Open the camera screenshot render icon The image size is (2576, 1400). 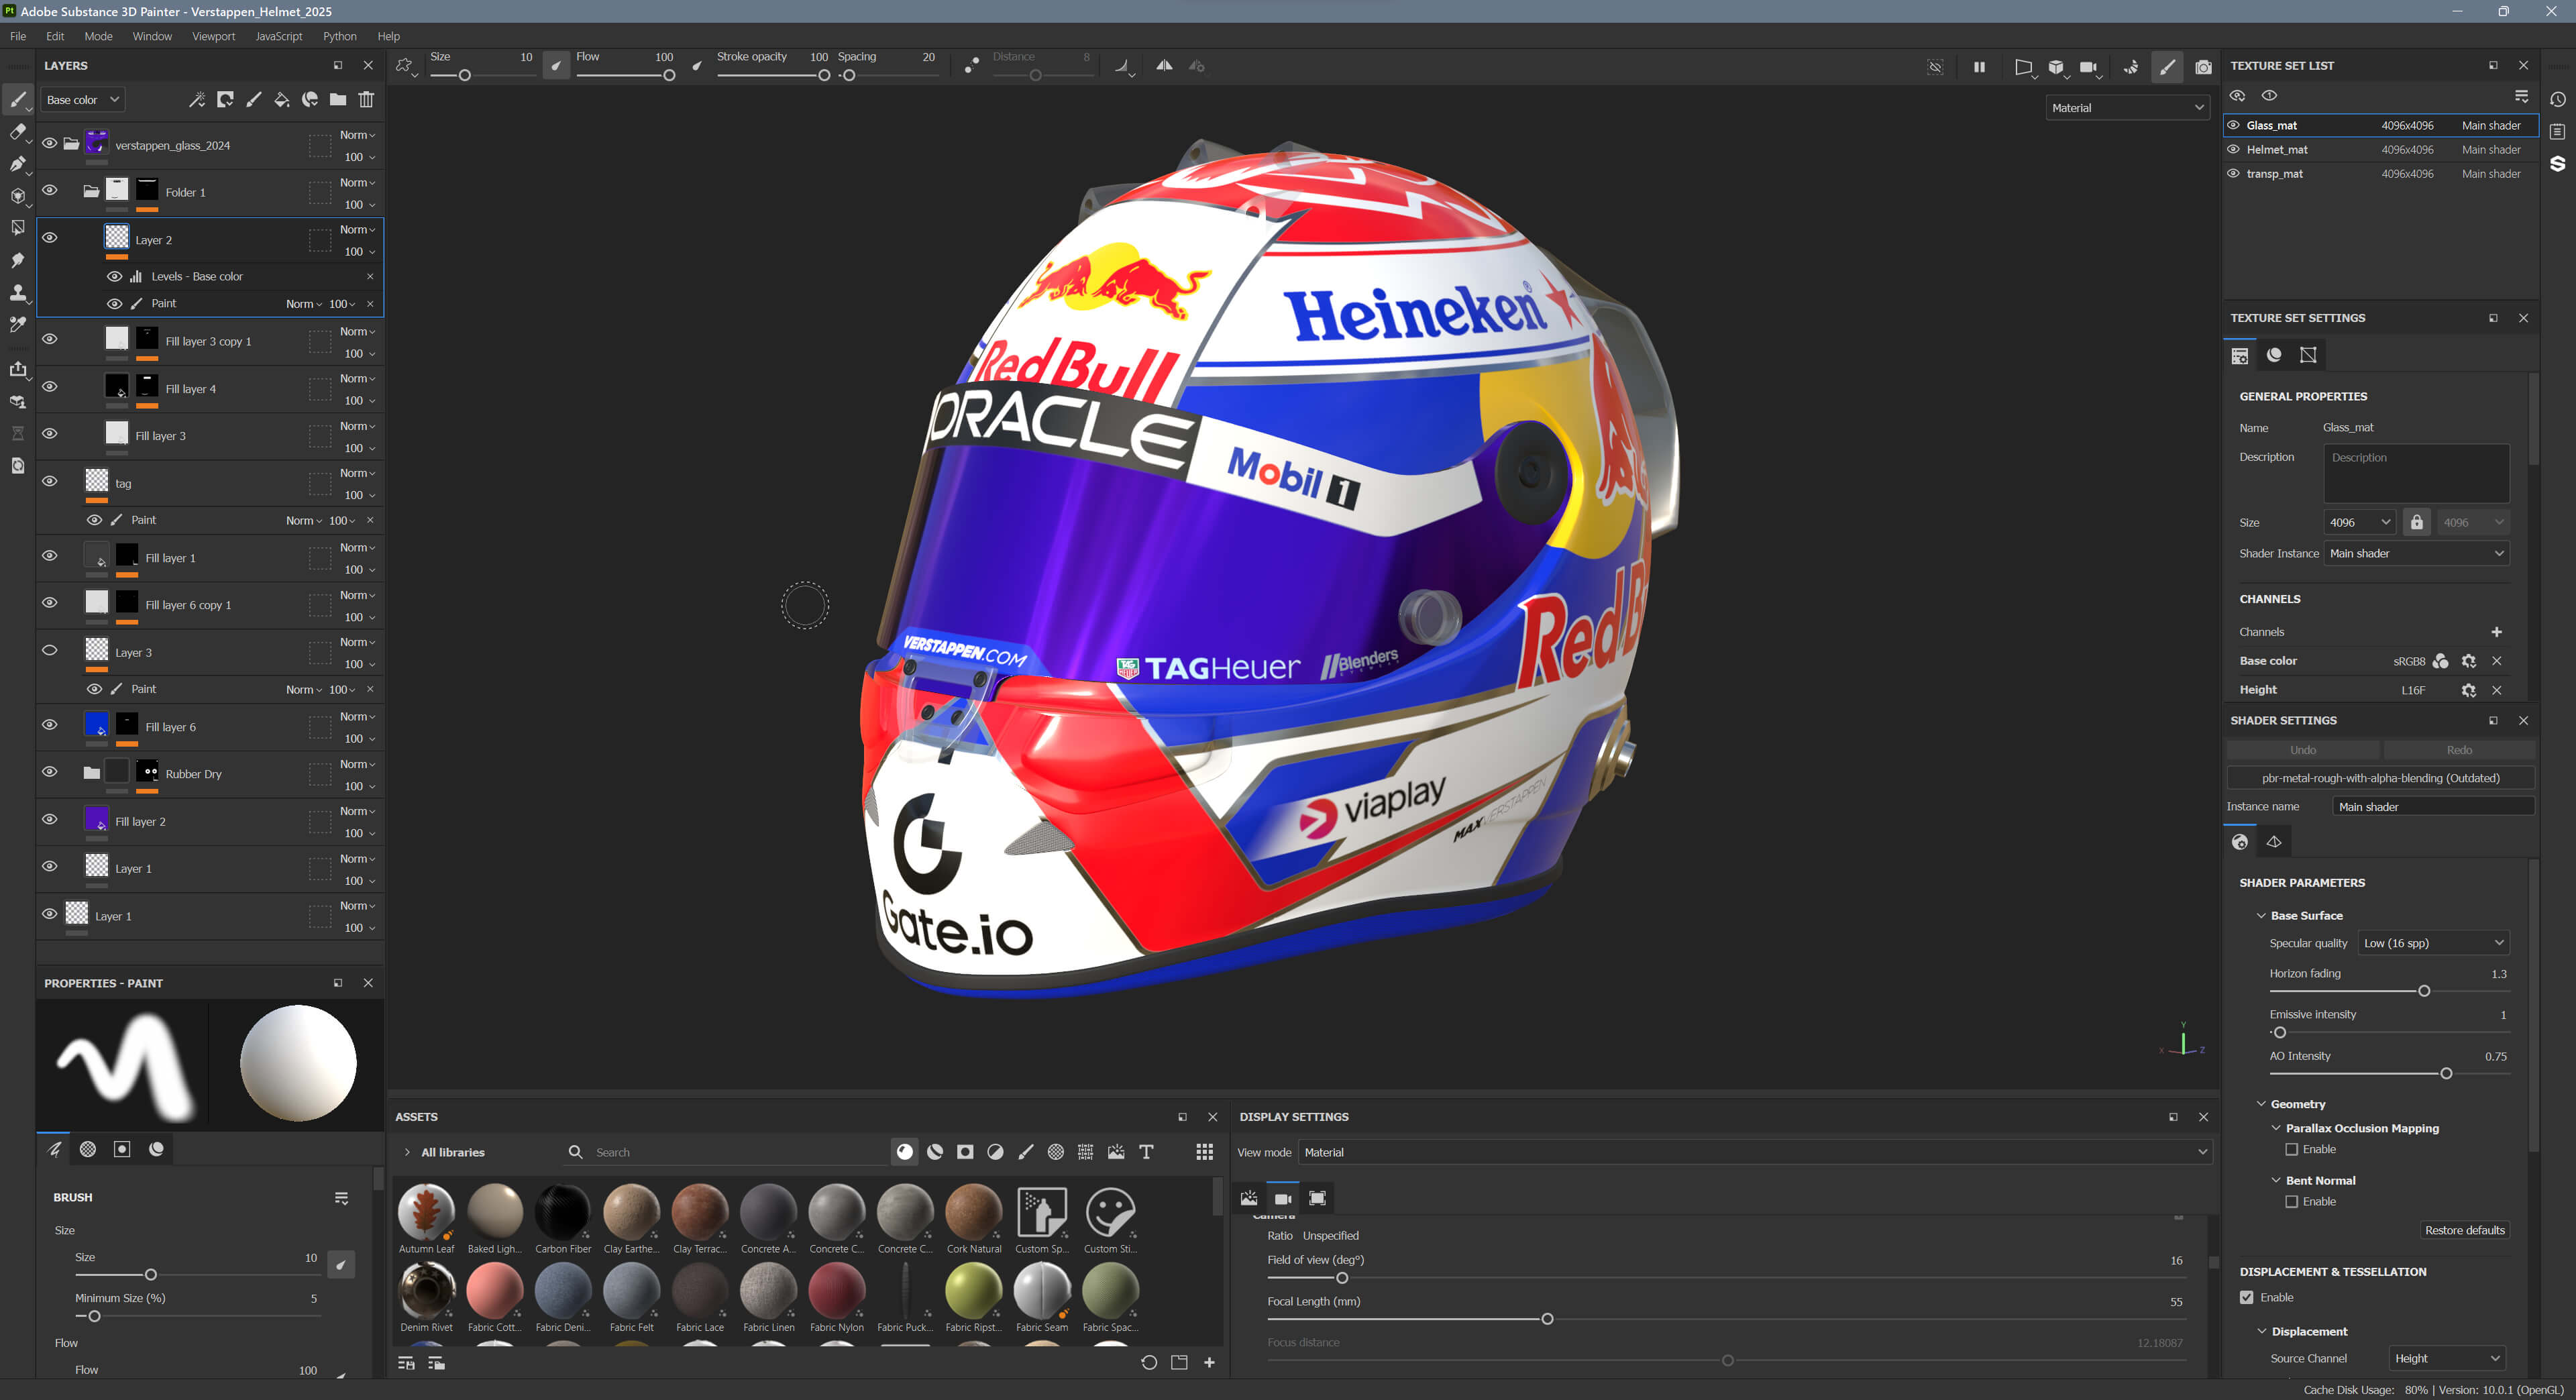(2203, 67)
